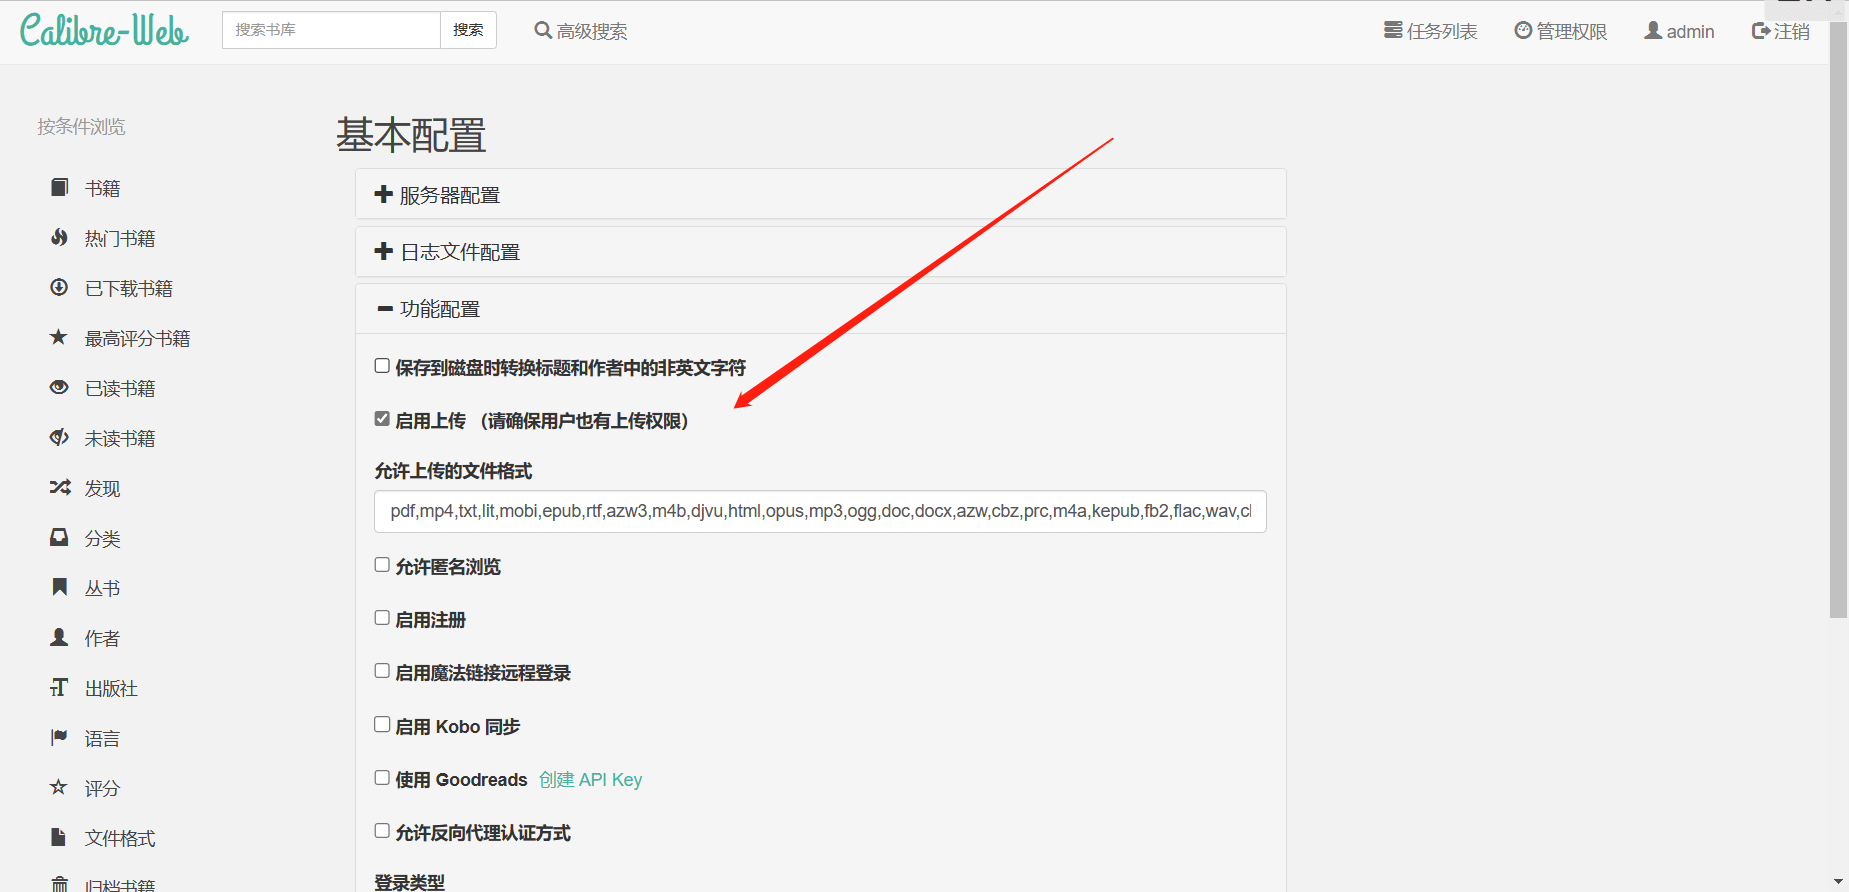1849x892 pixels.
Task: Click the eye icon beside 已读书籍
Action: pos(60,387)
